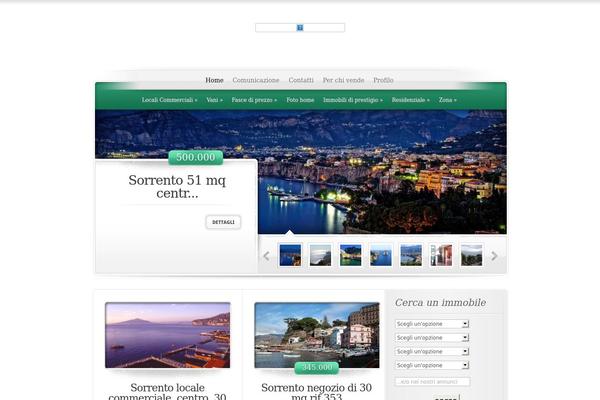Click the next arrow in thumbnail carousel
600x400 pixels.
click(x=494, y=256)
